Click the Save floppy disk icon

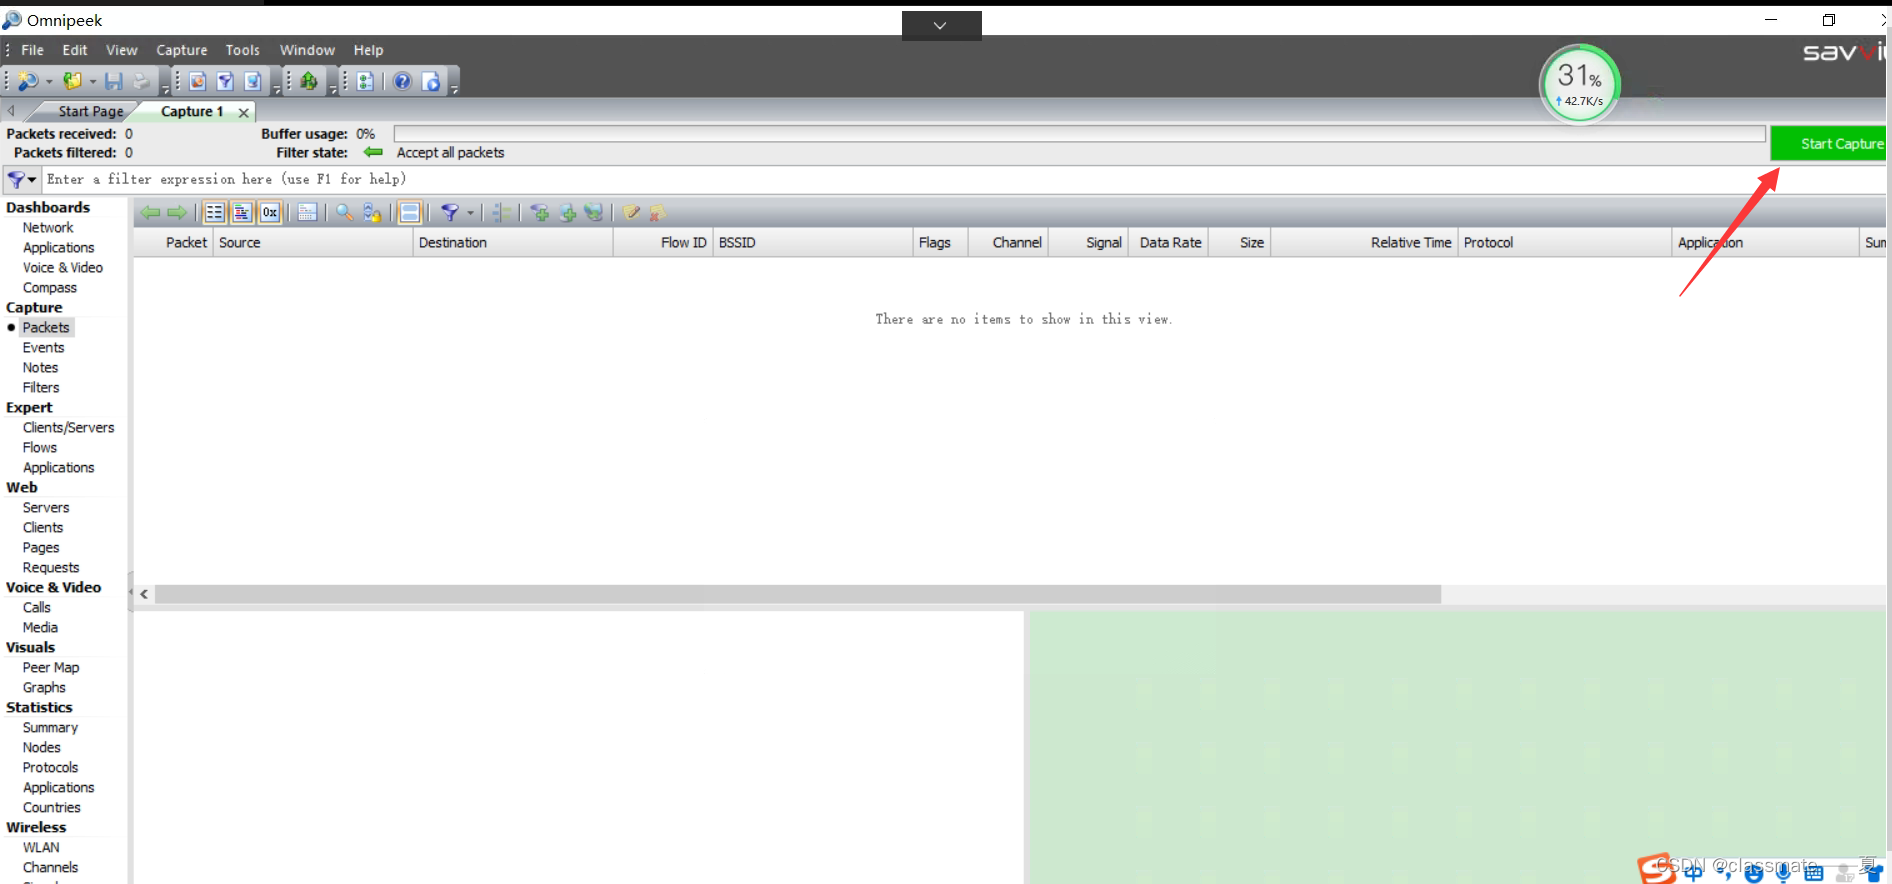tap(114, 81)
